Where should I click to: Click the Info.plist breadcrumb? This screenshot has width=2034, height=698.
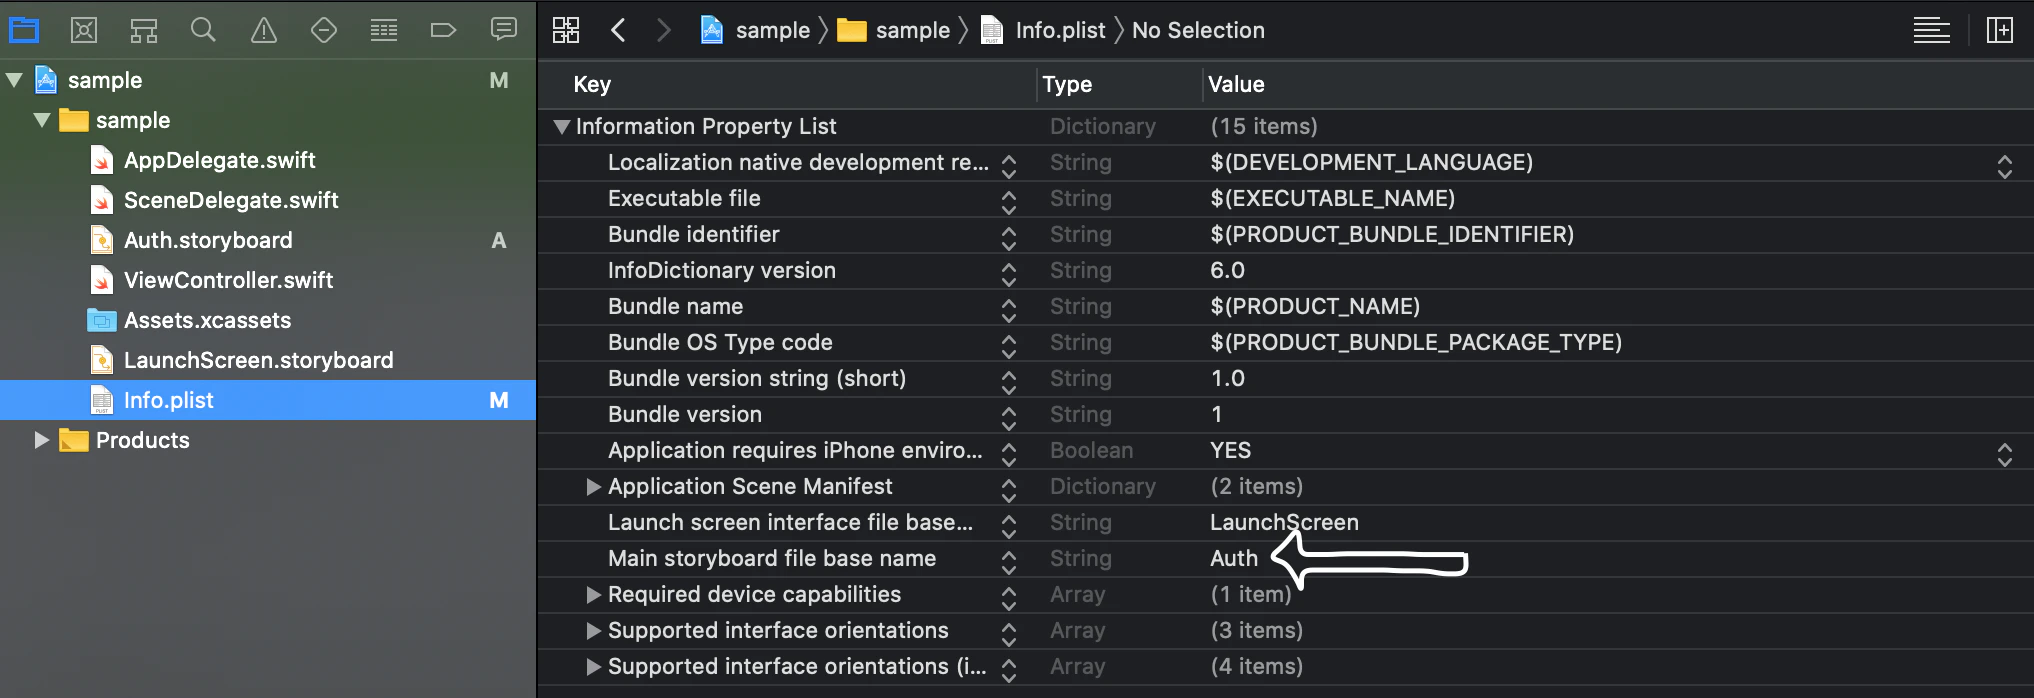pos(1043,30)
